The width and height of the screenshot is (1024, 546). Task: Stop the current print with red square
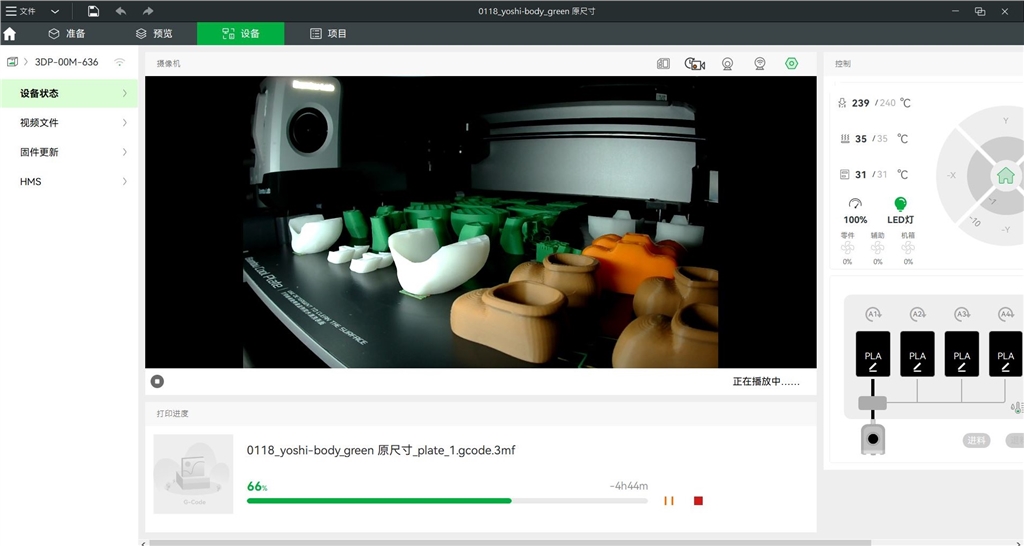pos(698,500)
